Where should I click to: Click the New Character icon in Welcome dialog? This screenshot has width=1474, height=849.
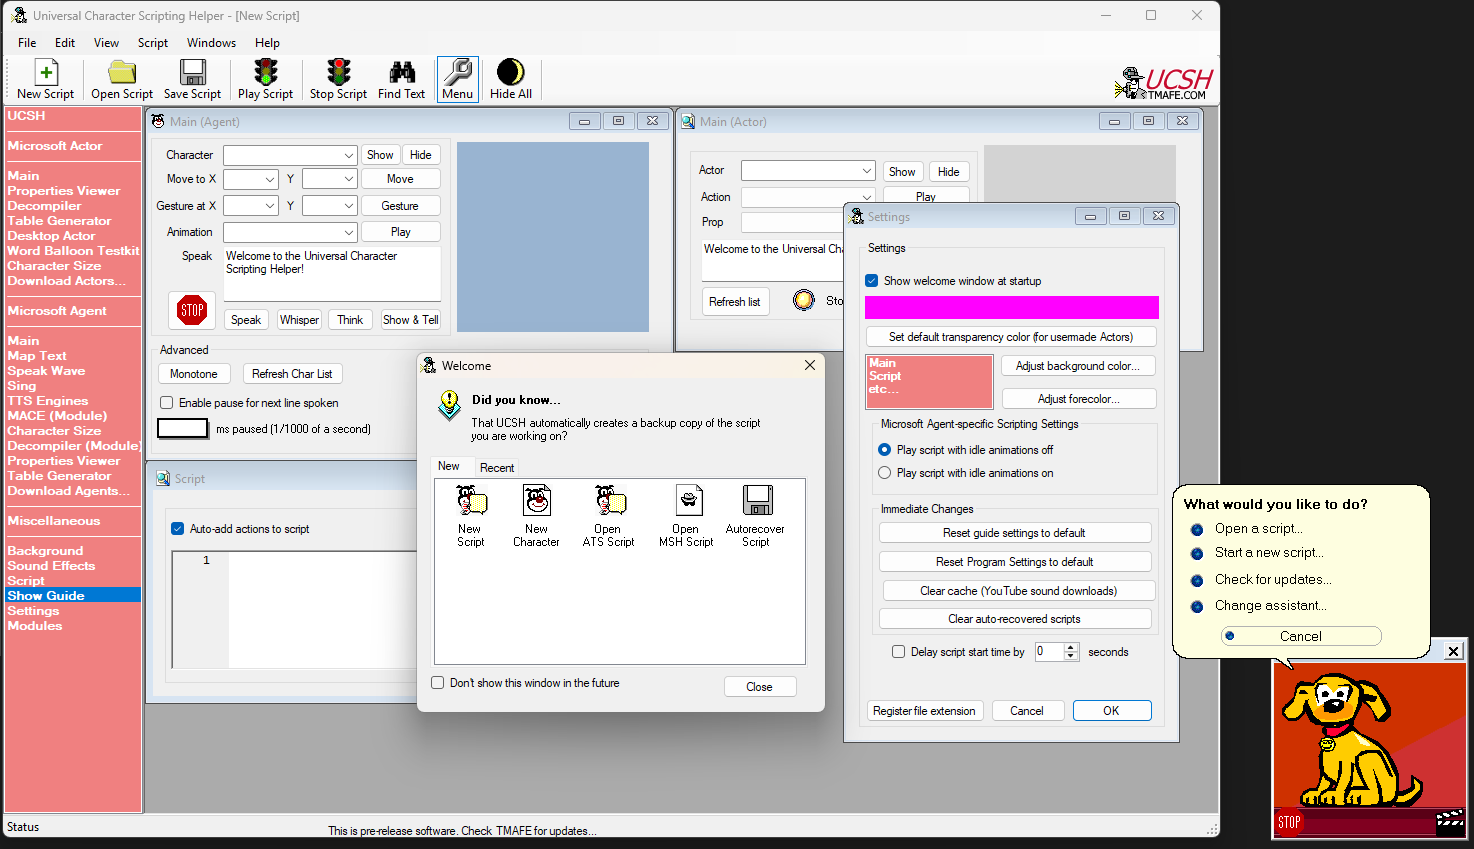(537, 500)
